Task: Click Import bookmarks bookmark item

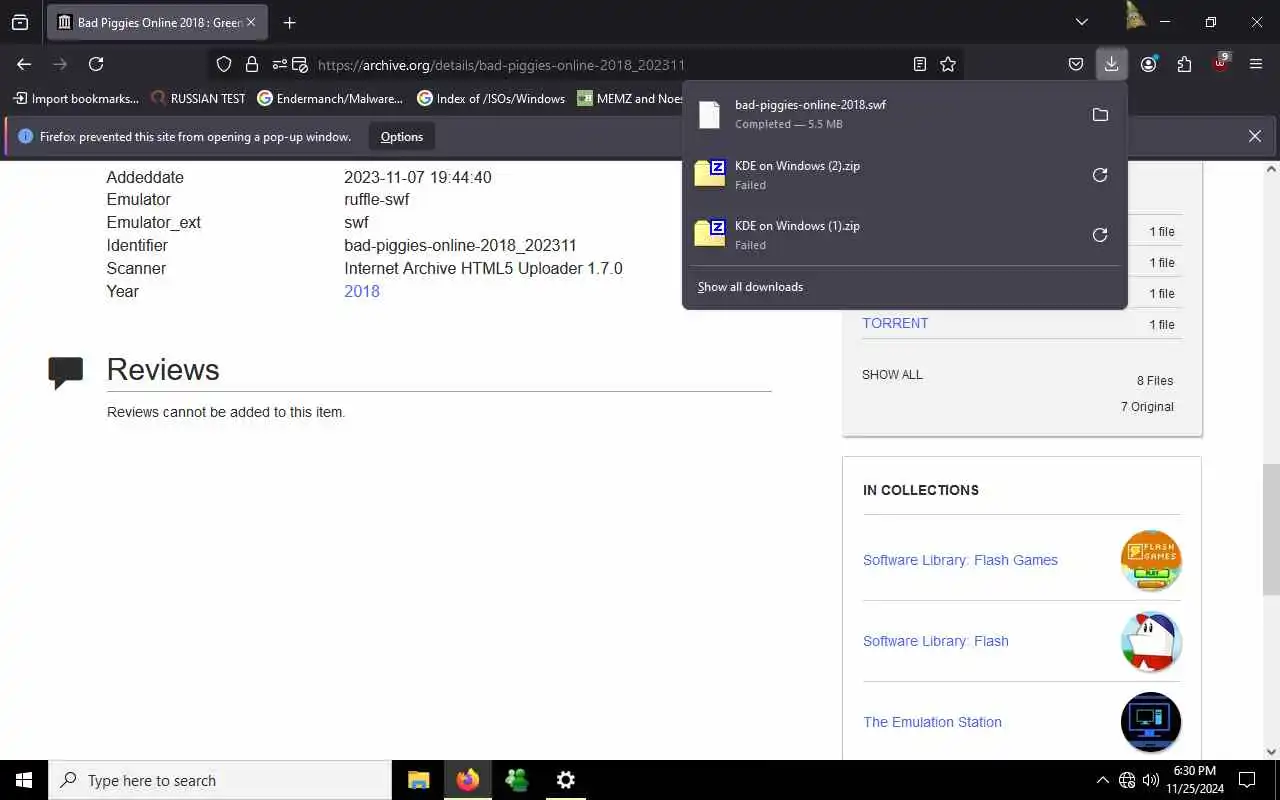Action: pos(75,98)
